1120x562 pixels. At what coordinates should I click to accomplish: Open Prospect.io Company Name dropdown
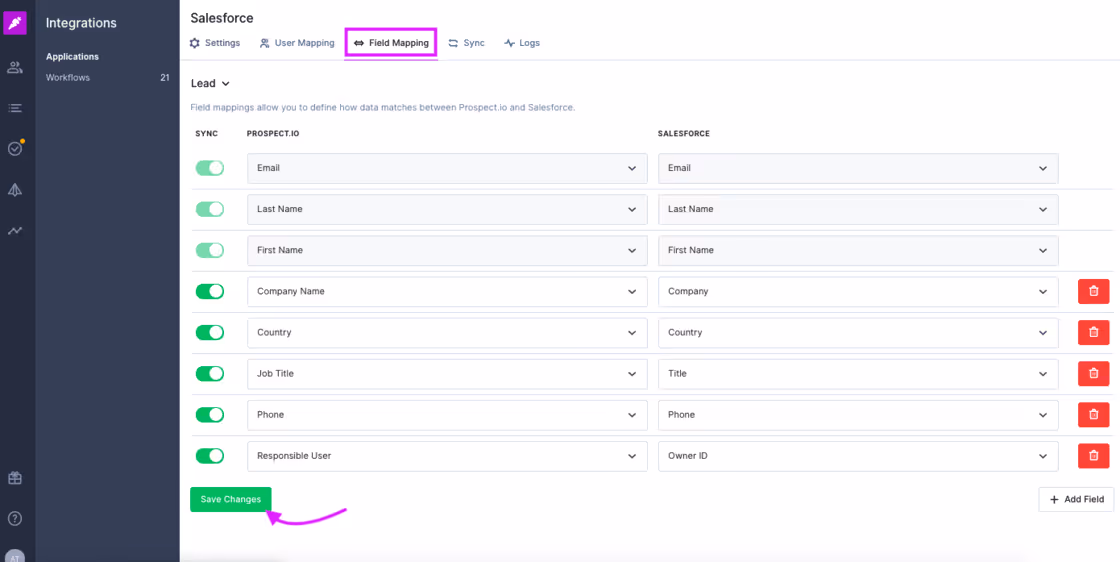point(447,291)
